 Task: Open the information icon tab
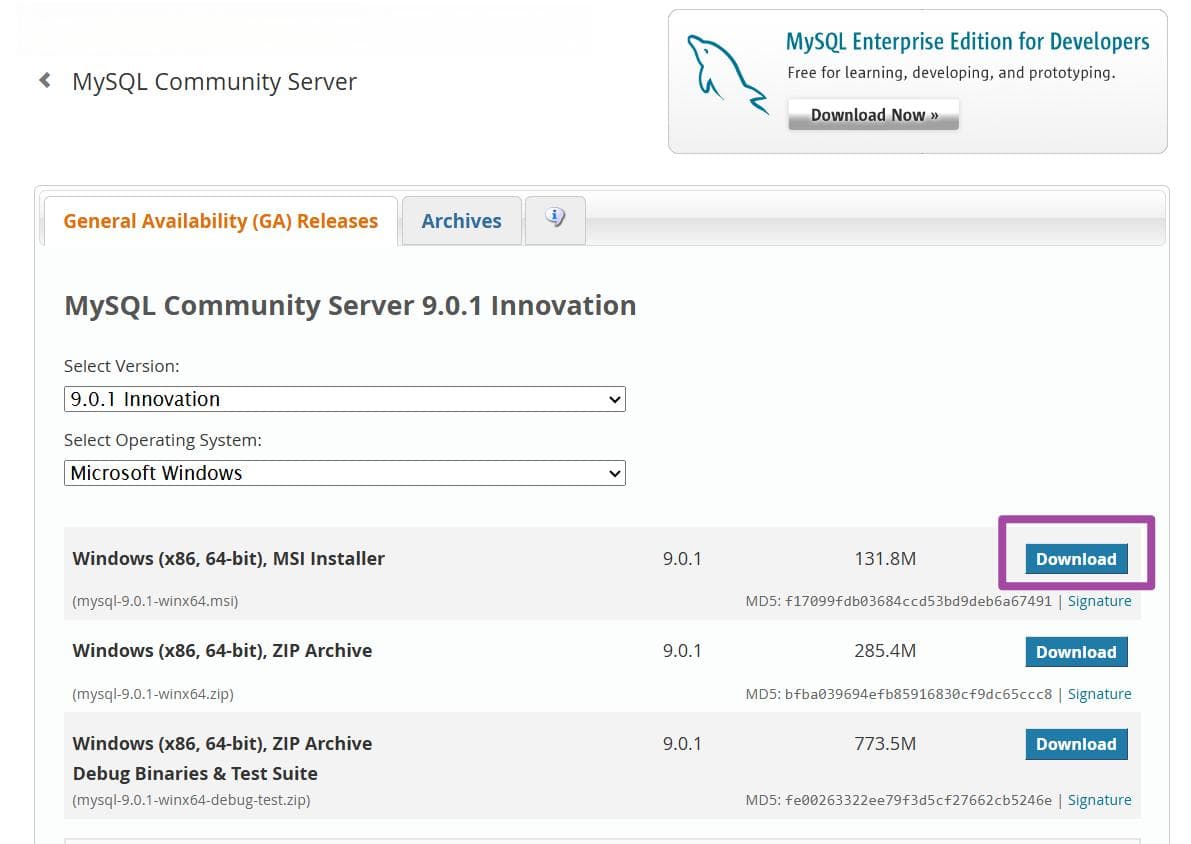click(555, 219)
